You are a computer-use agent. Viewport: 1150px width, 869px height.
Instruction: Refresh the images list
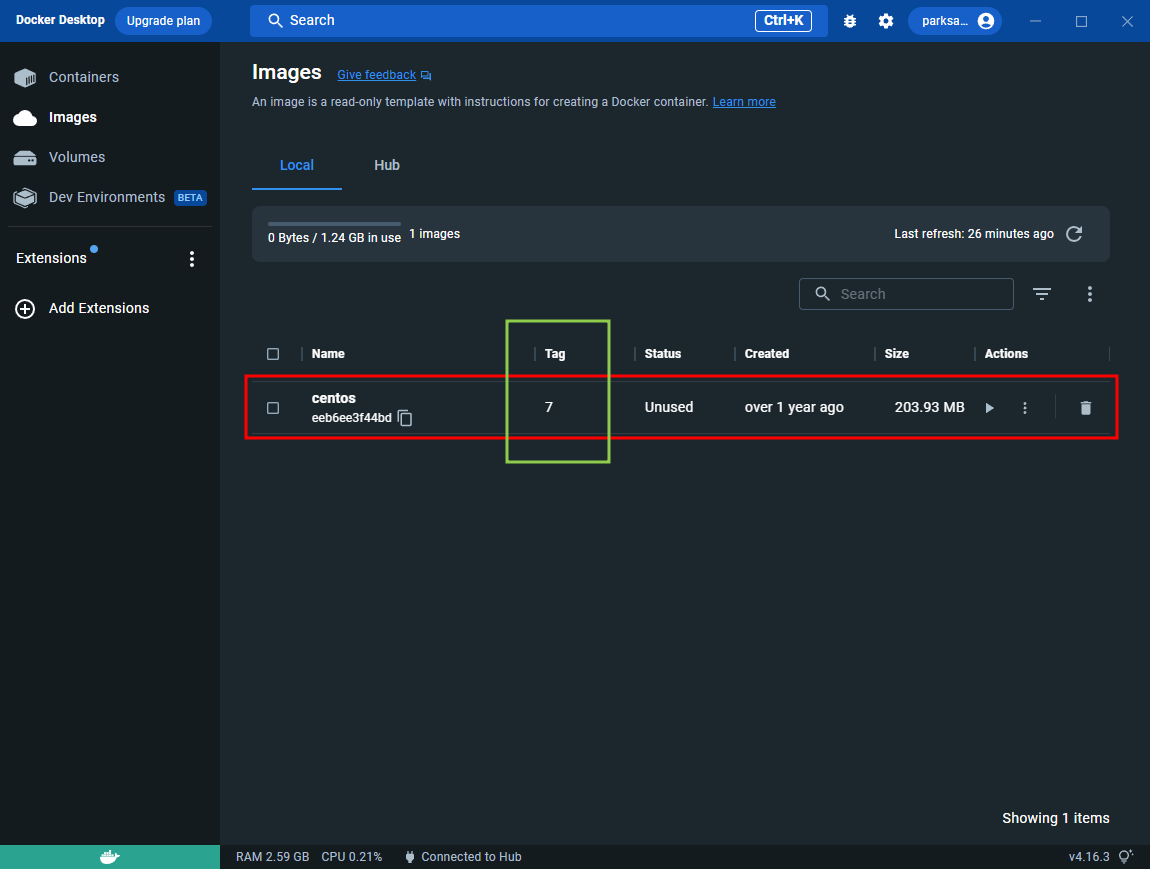click(1074, 234)
